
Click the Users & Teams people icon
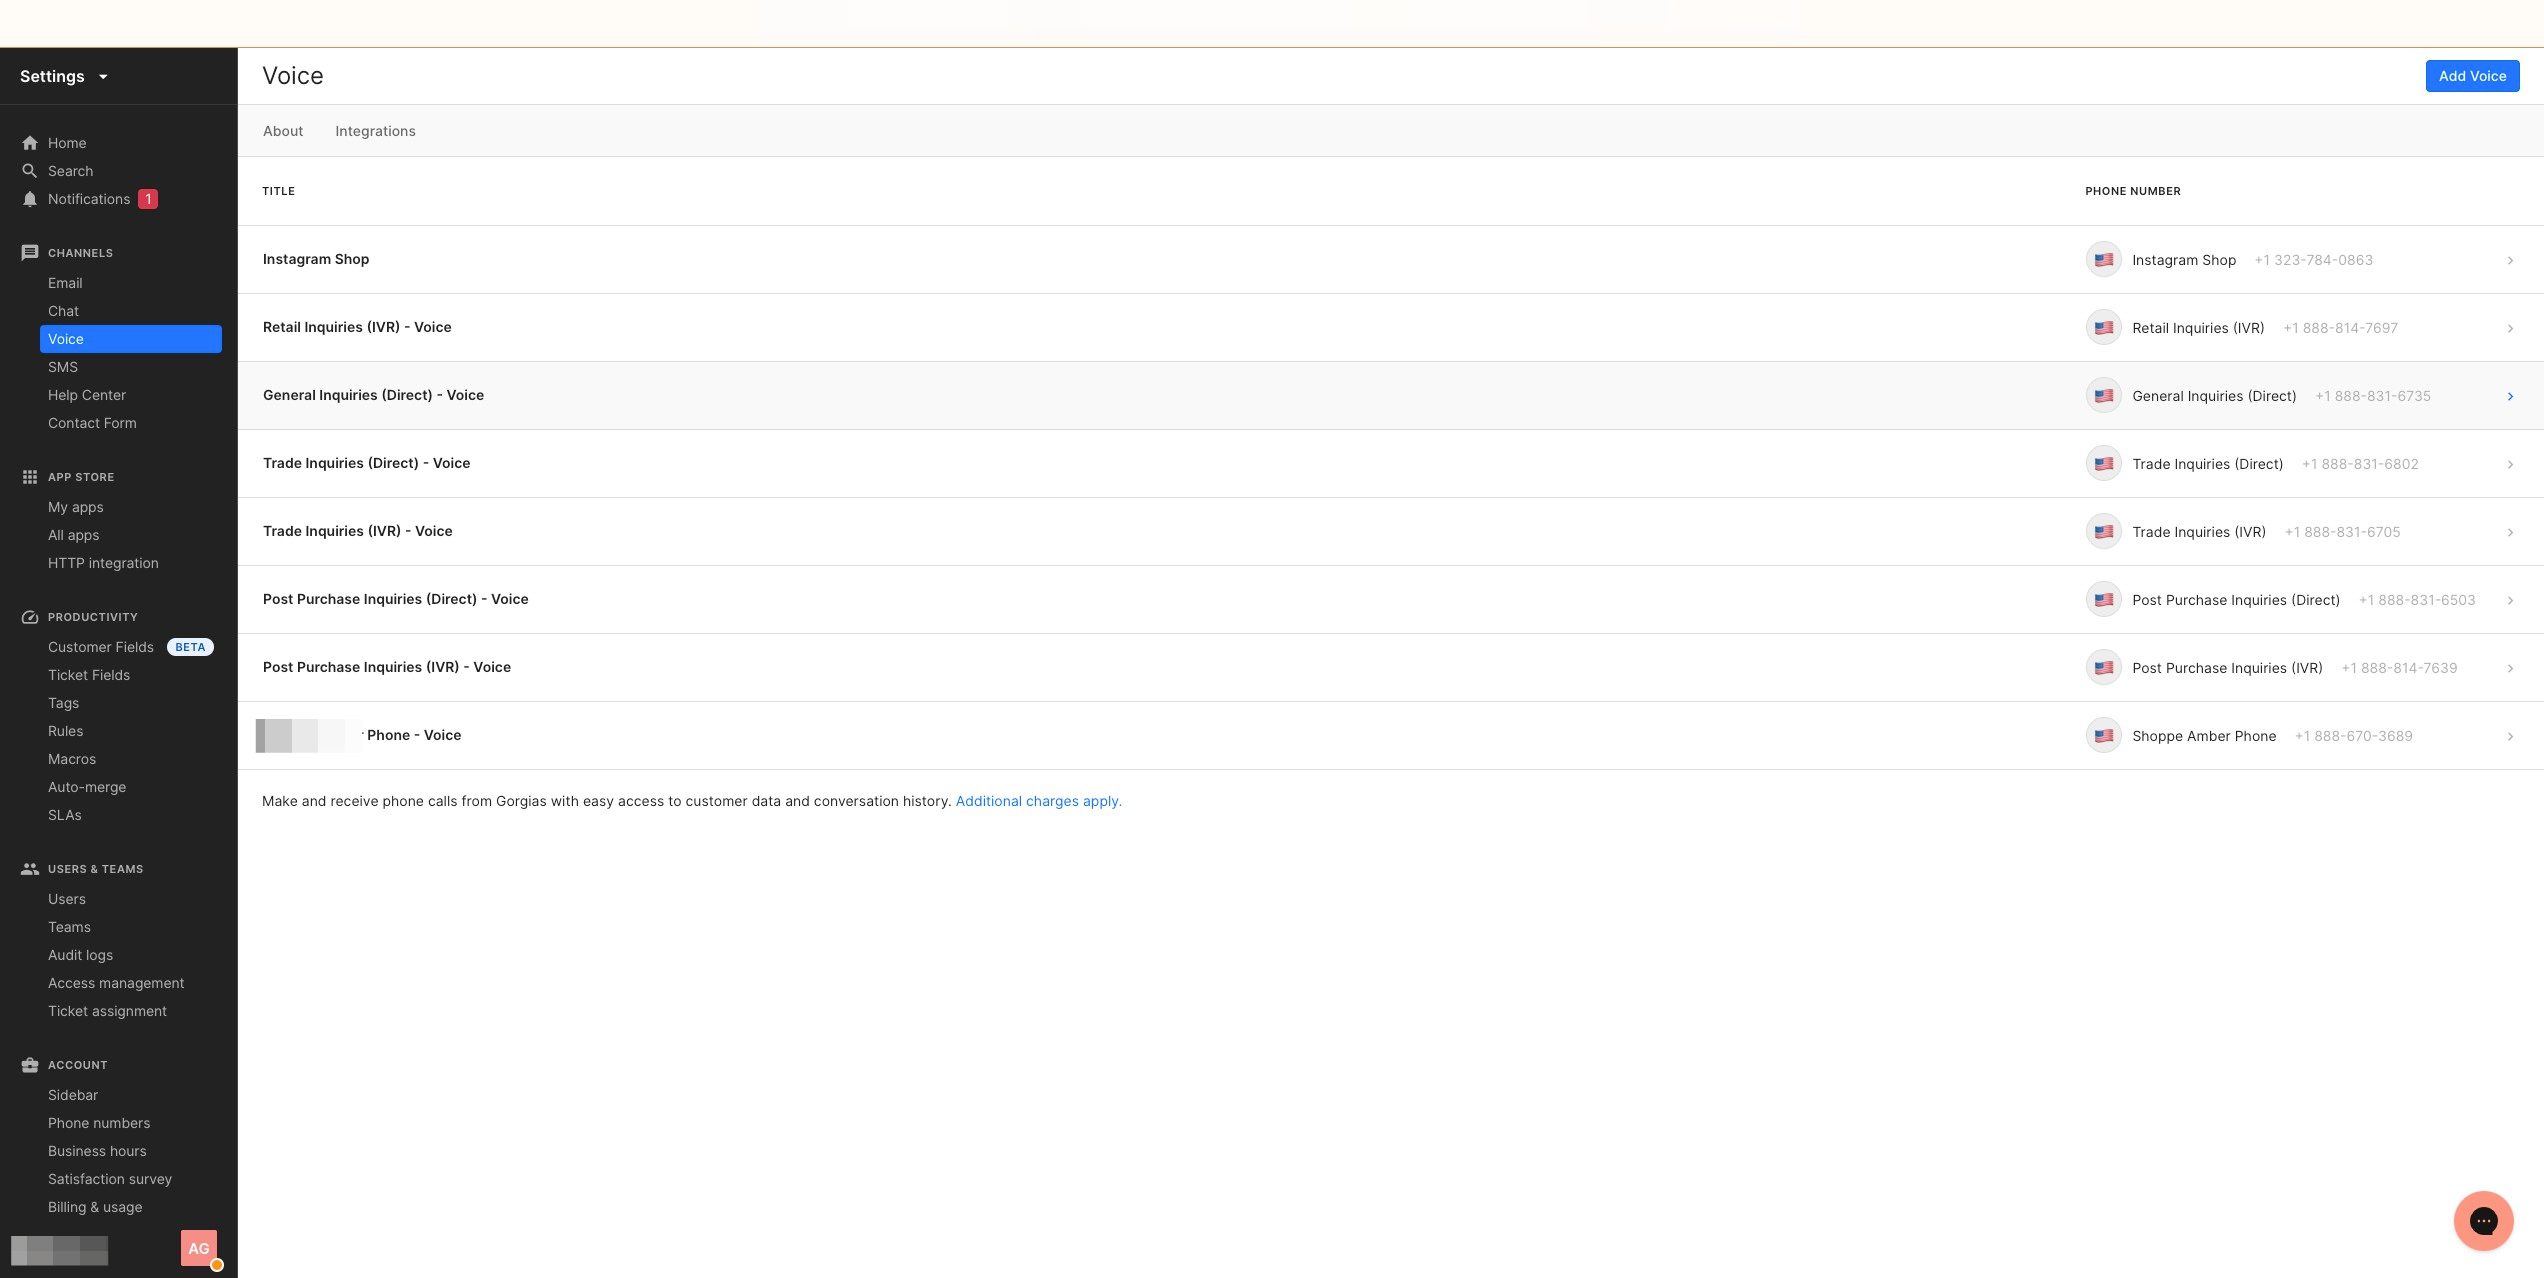tap(30, 869)
